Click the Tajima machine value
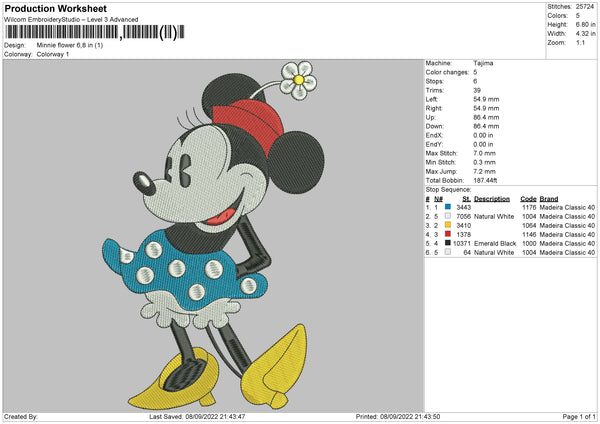The width and height of the screenshot is (600, 424). (483, 63)
